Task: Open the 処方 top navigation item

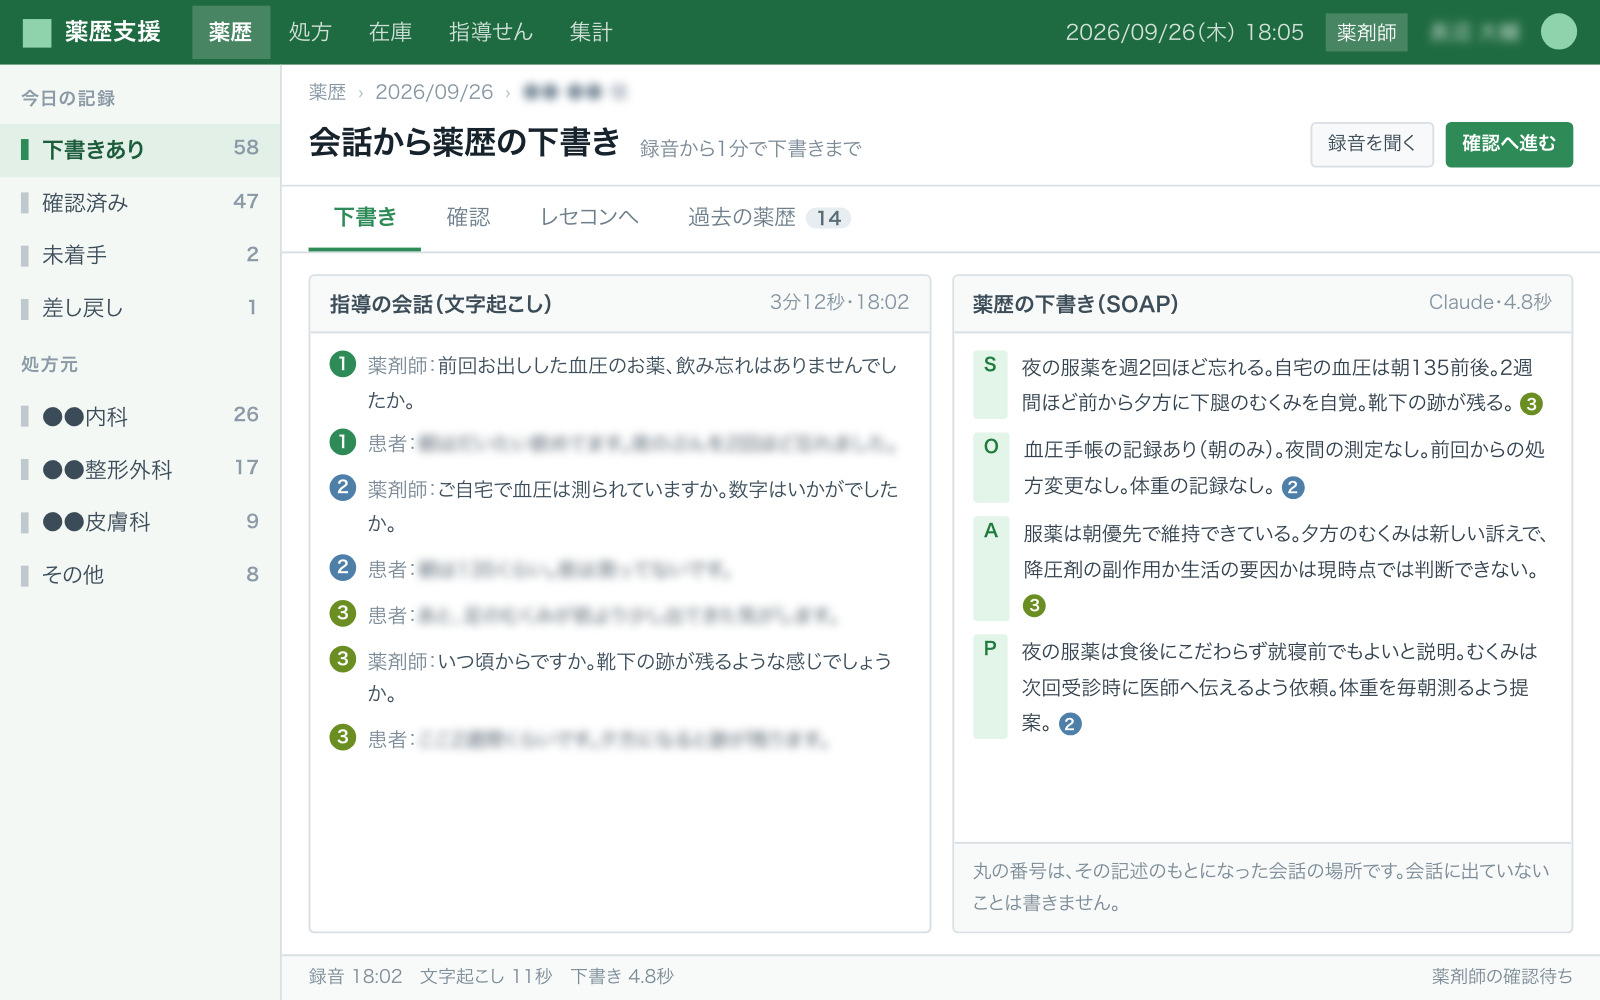Action: pos(310,32)
